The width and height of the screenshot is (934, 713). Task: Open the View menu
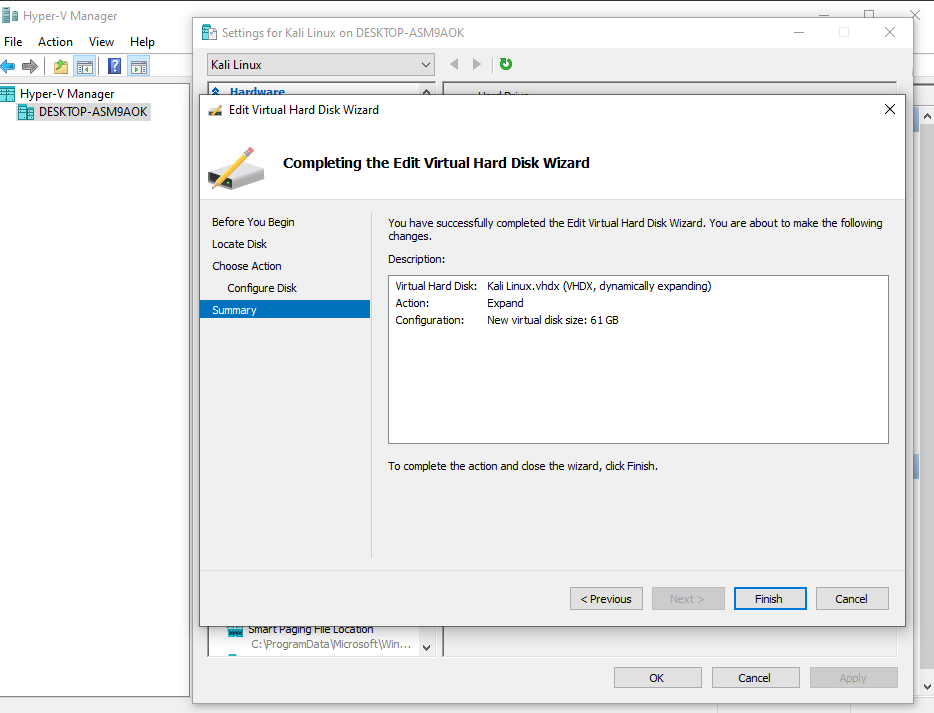point(101,42)
